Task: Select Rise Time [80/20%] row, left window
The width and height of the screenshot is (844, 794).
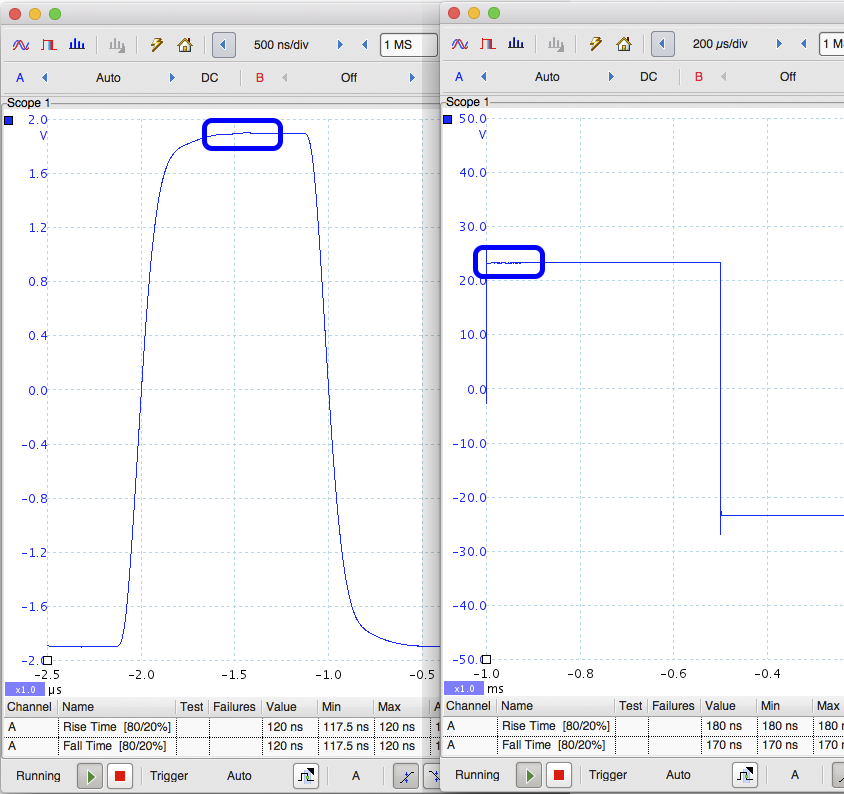Action: pos(220,727)
